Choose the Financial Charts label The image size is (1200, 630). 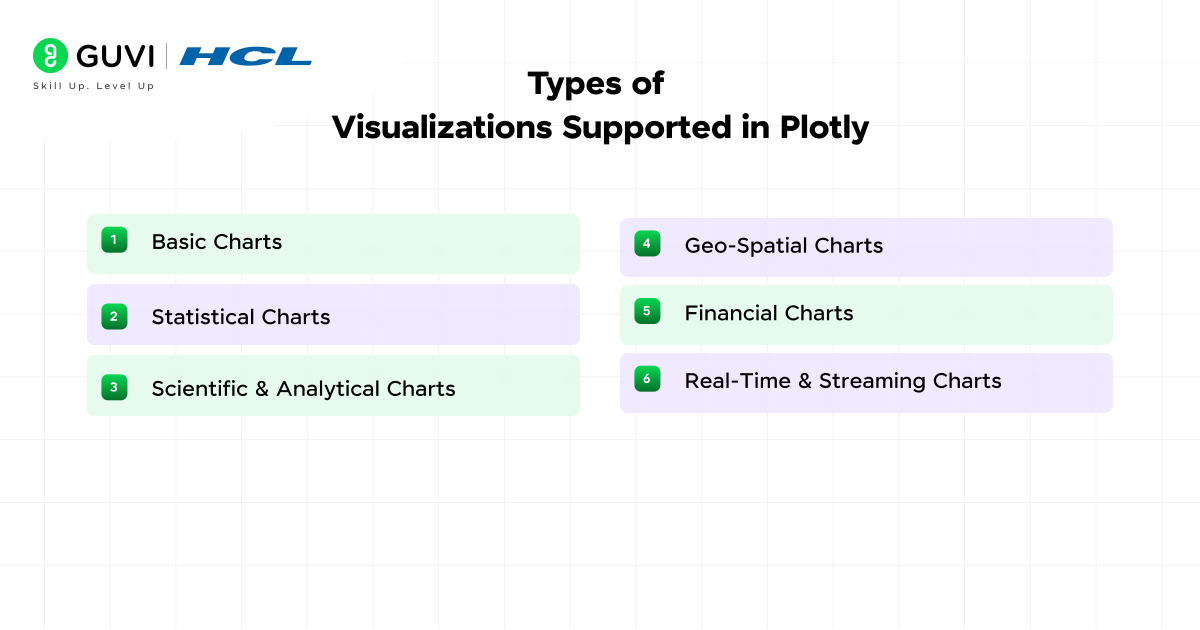(769, 313)
